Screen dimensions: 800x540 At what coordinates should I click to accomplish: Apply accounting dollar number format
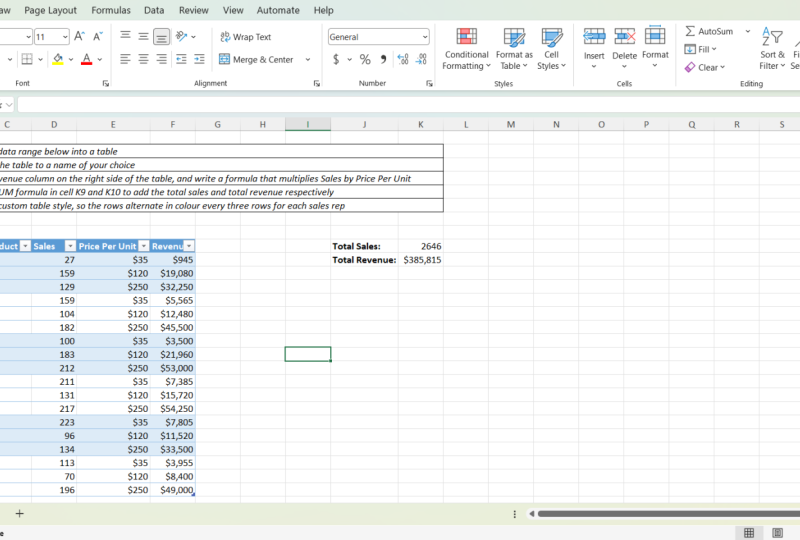pos(336,59)
